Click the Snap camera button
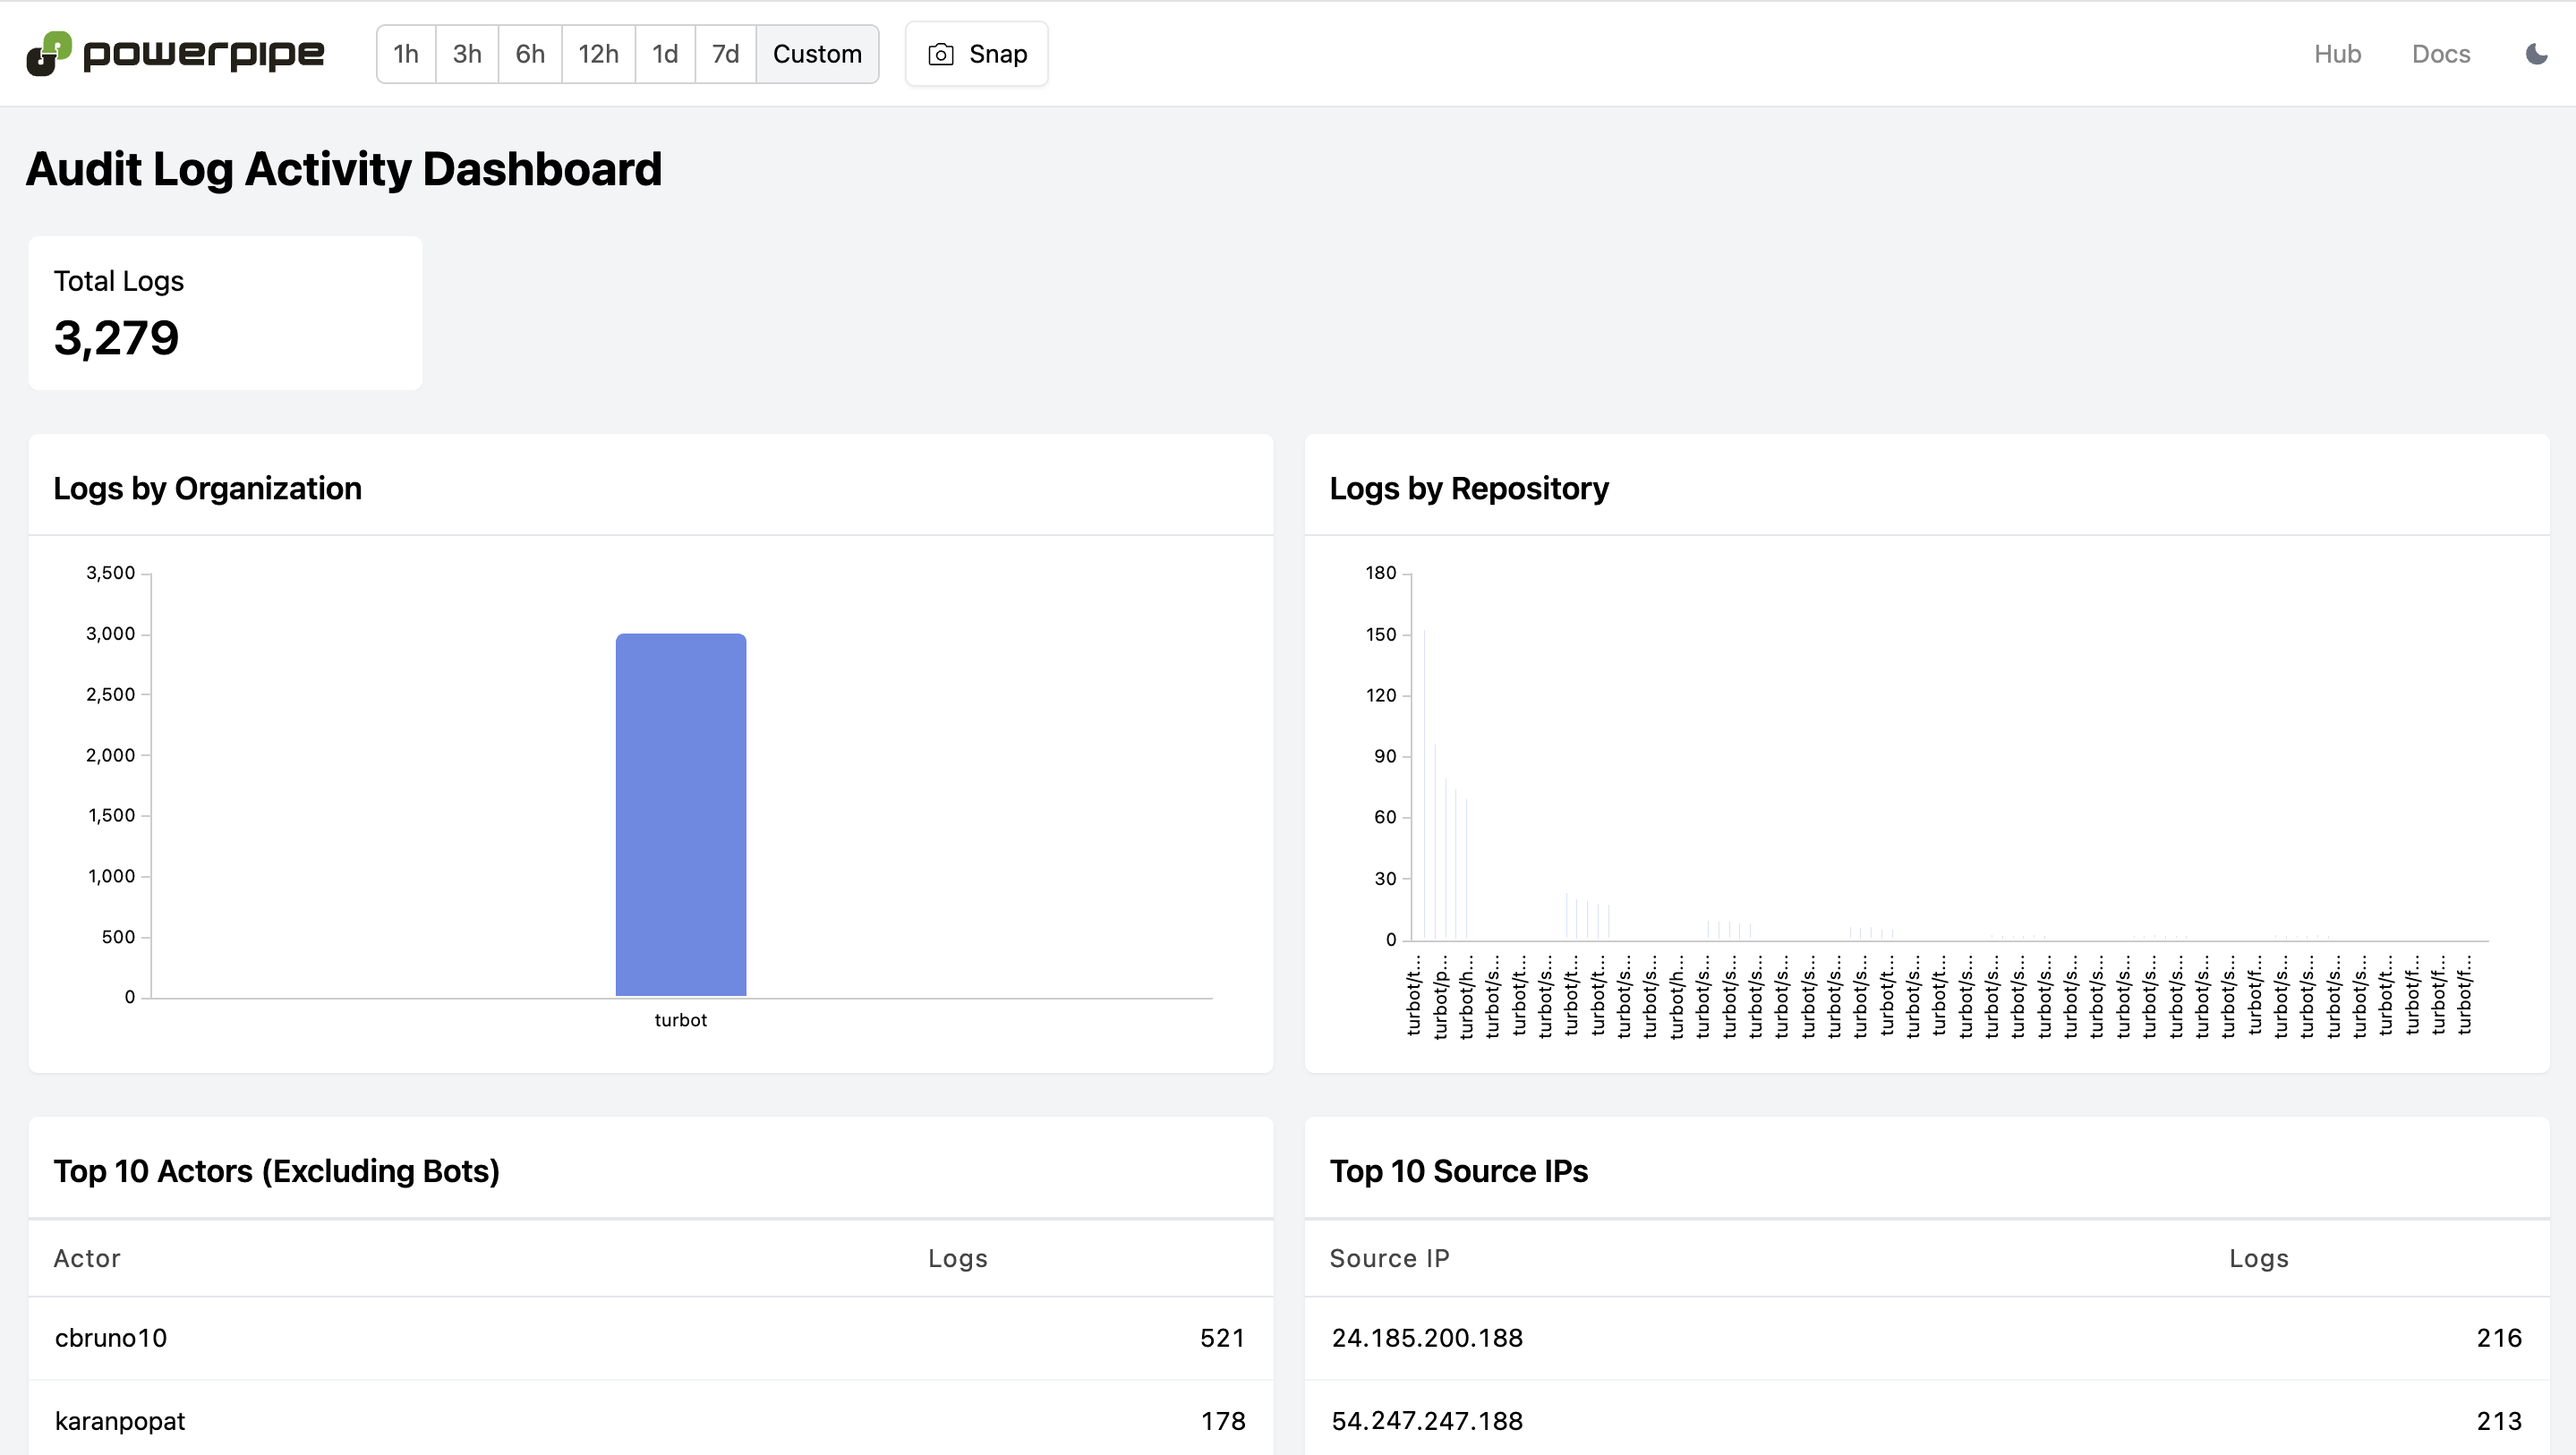The image size is (2576, 1455). [976, 54]
